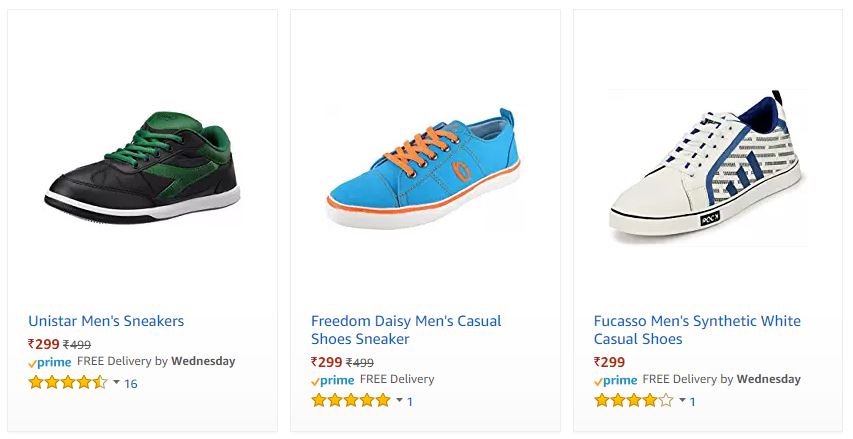Expand rating dropdown arrow for Freedom Daisy shoes
Screen dimensions: 853x439
pos(399,400)
